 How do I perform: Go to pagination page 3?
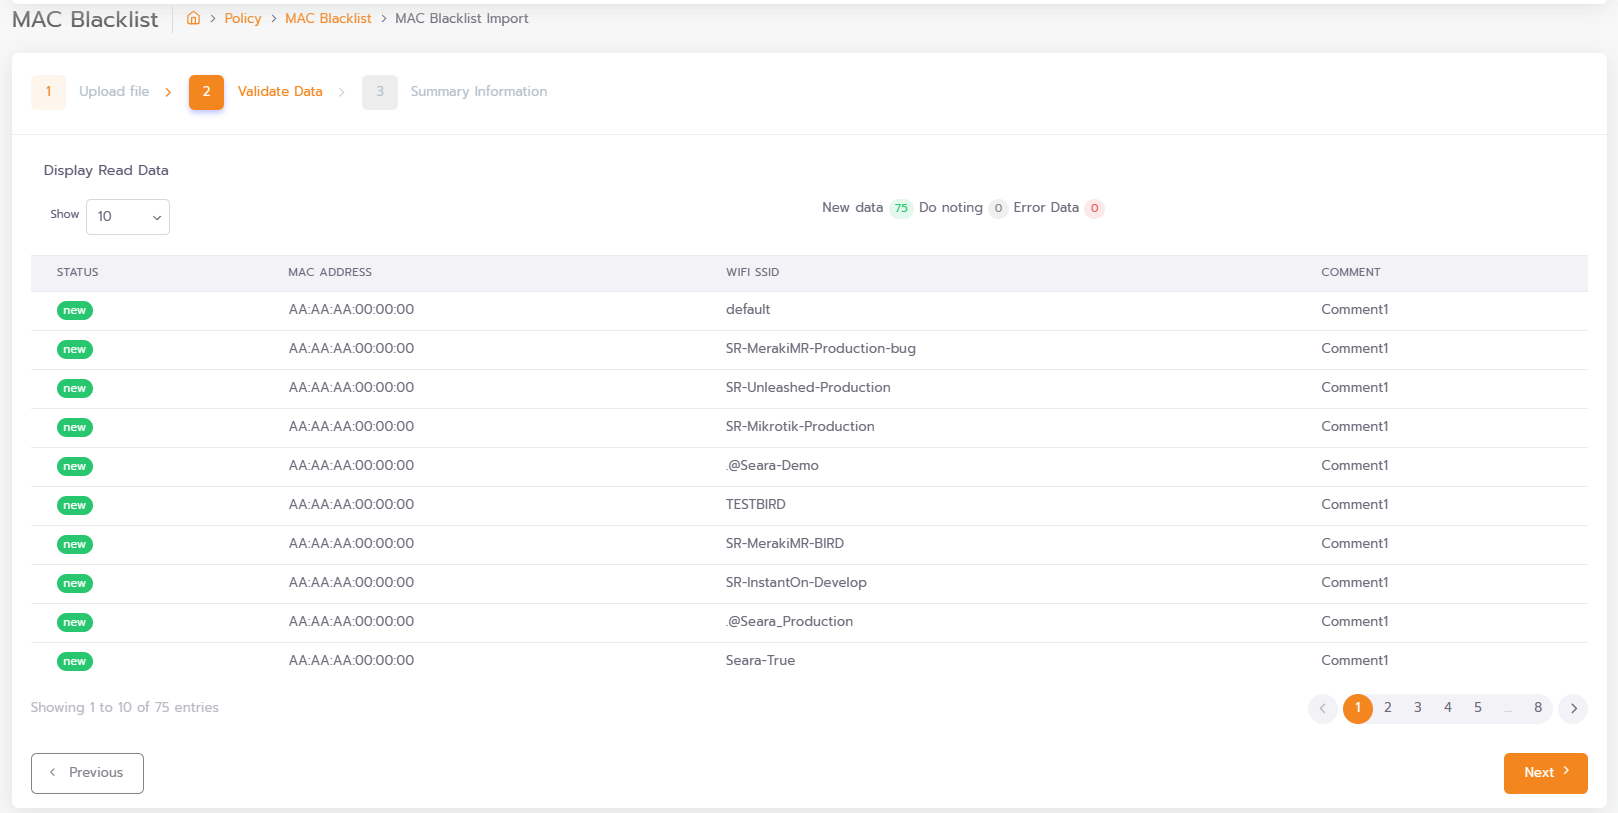(1418, 708)
